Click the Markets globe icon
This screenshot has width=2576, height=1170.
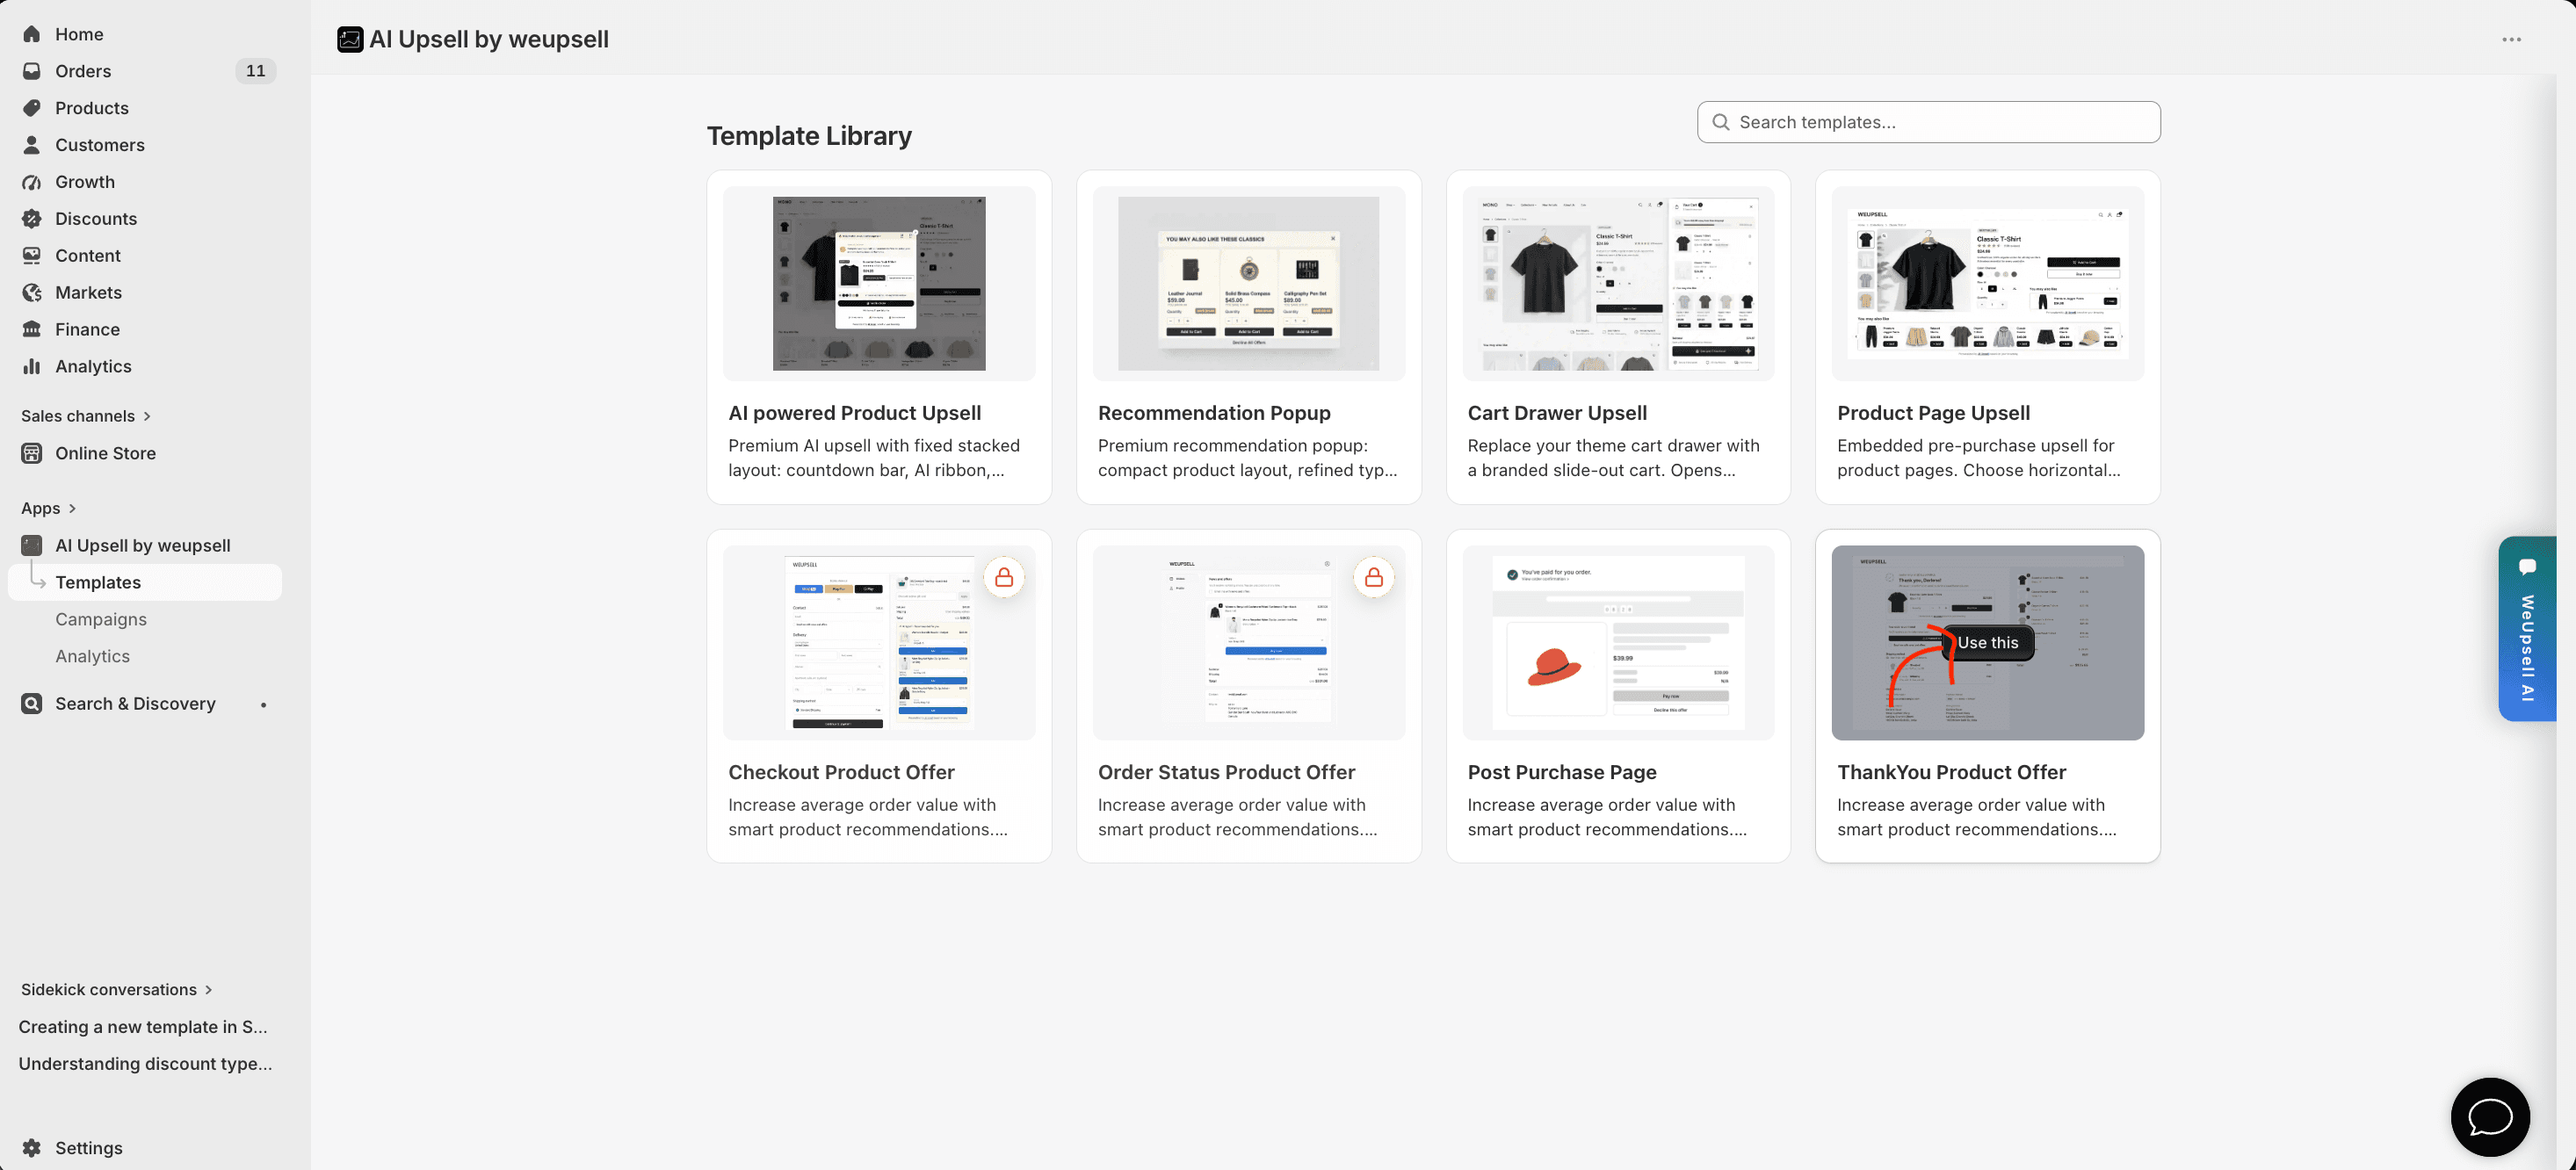(32, 293)
